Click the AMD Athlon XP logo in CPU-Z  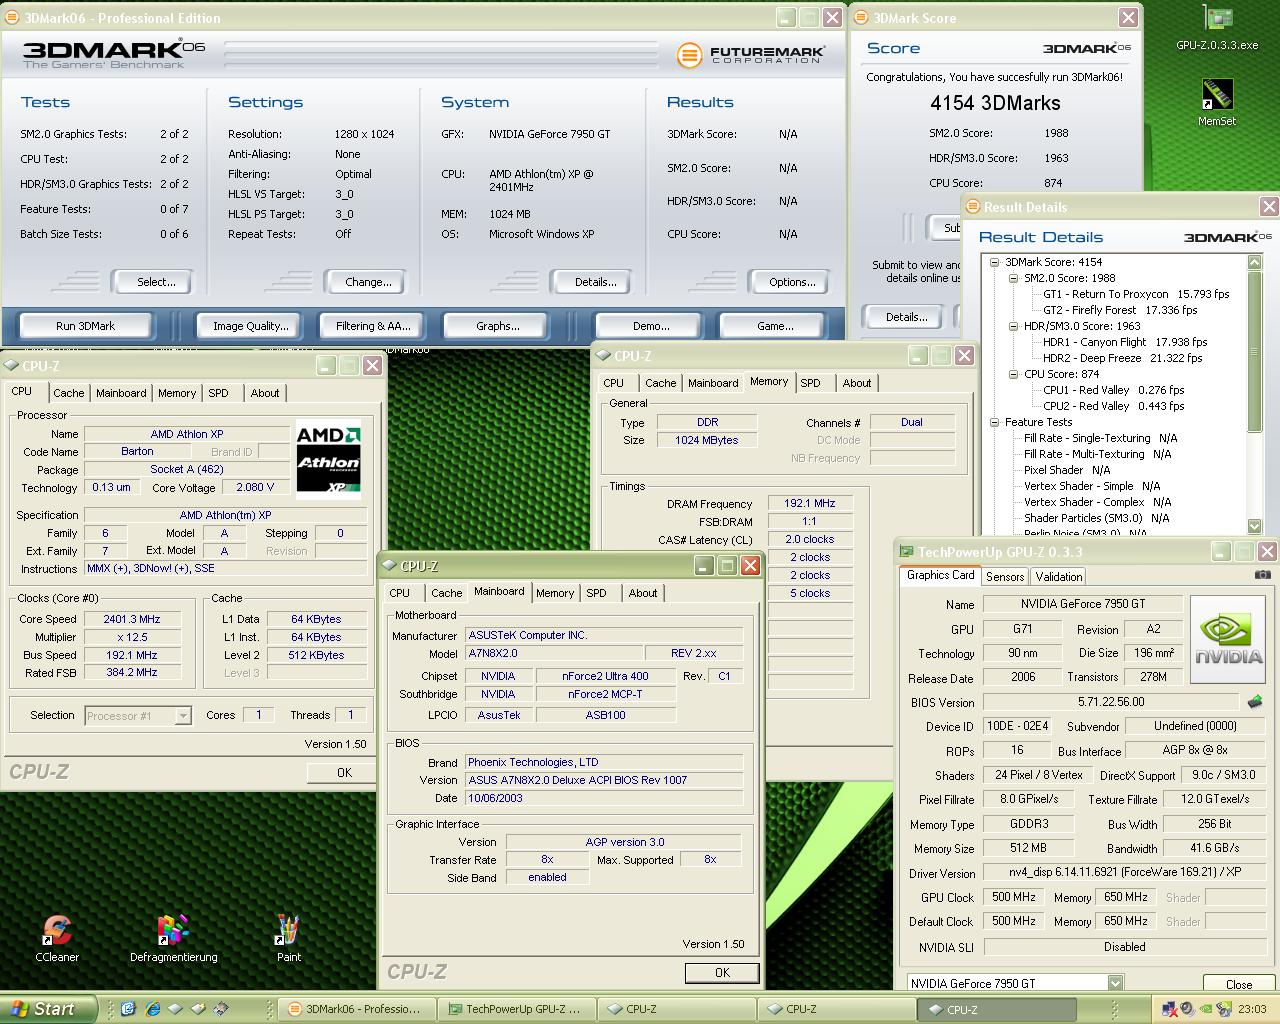pyautogui.click(x=329, y=459)
